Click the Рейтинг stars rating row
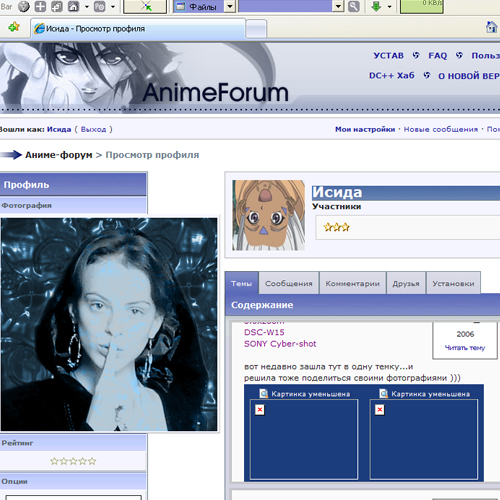Screen dimensions: 500x500 point(73,461)
